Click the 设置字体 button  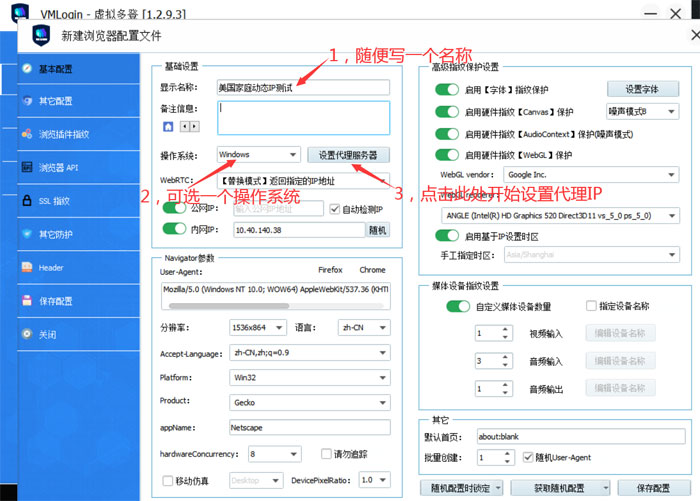pos(643,89)
